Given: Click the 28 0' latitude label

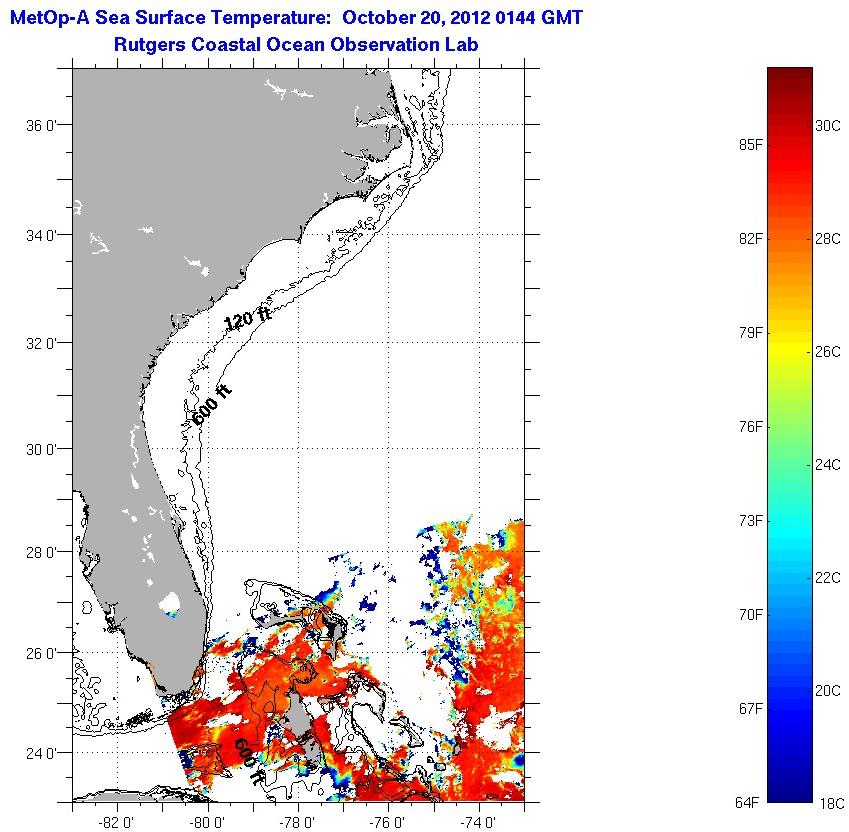Looking at the screenshot, I should (x=41, y=553).
